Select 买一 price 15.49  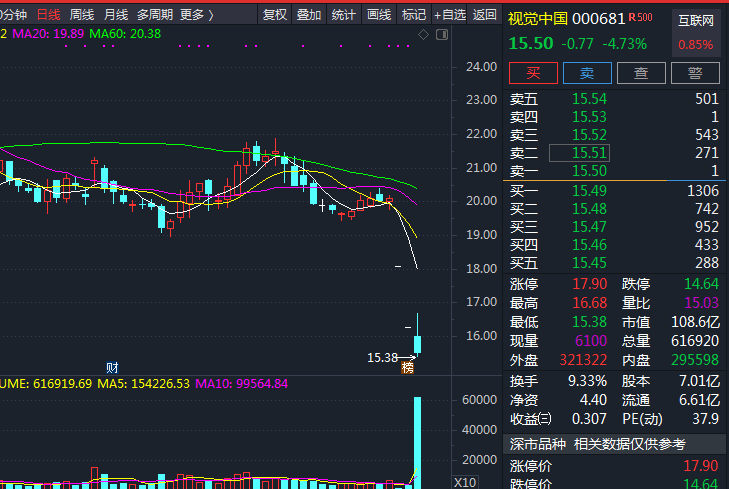(589, 191)
